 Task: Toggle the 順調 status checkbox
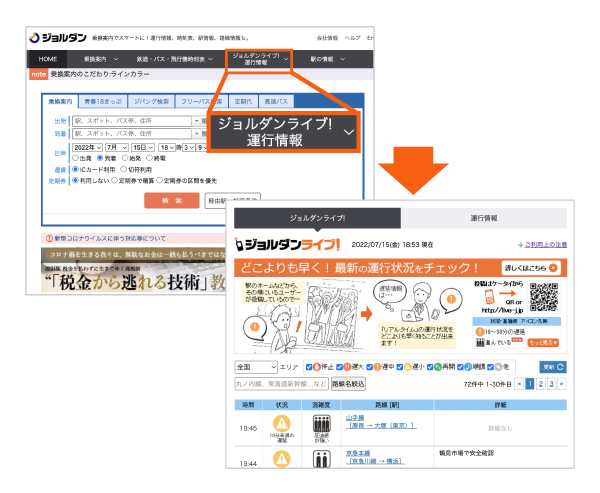460,367
